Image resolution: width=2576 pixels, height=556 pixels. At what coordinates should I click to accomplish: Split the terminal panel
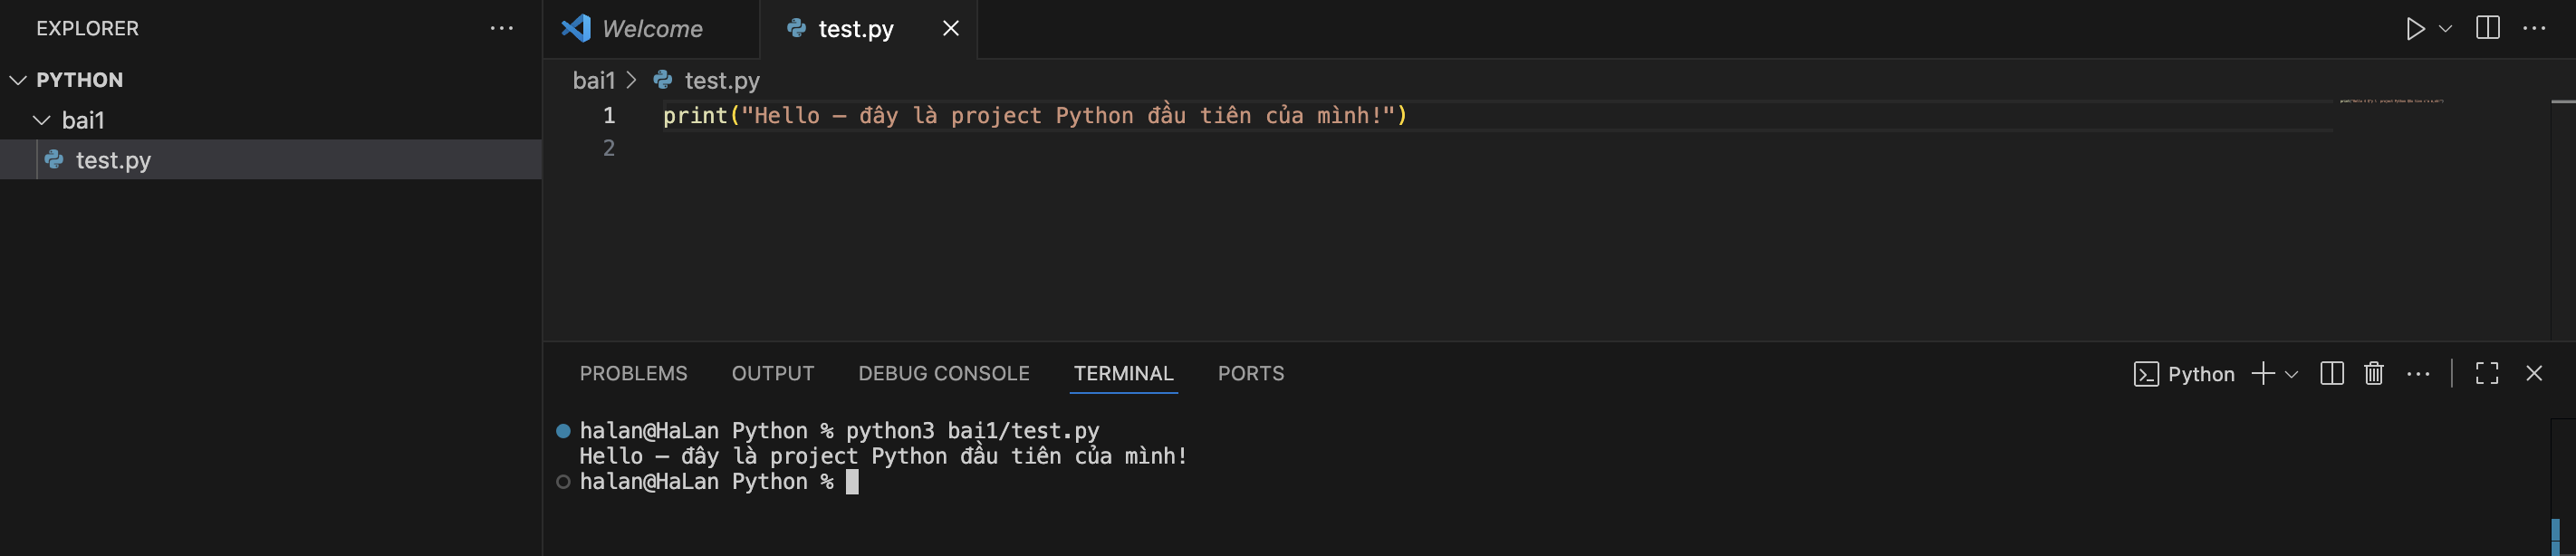2331,374
